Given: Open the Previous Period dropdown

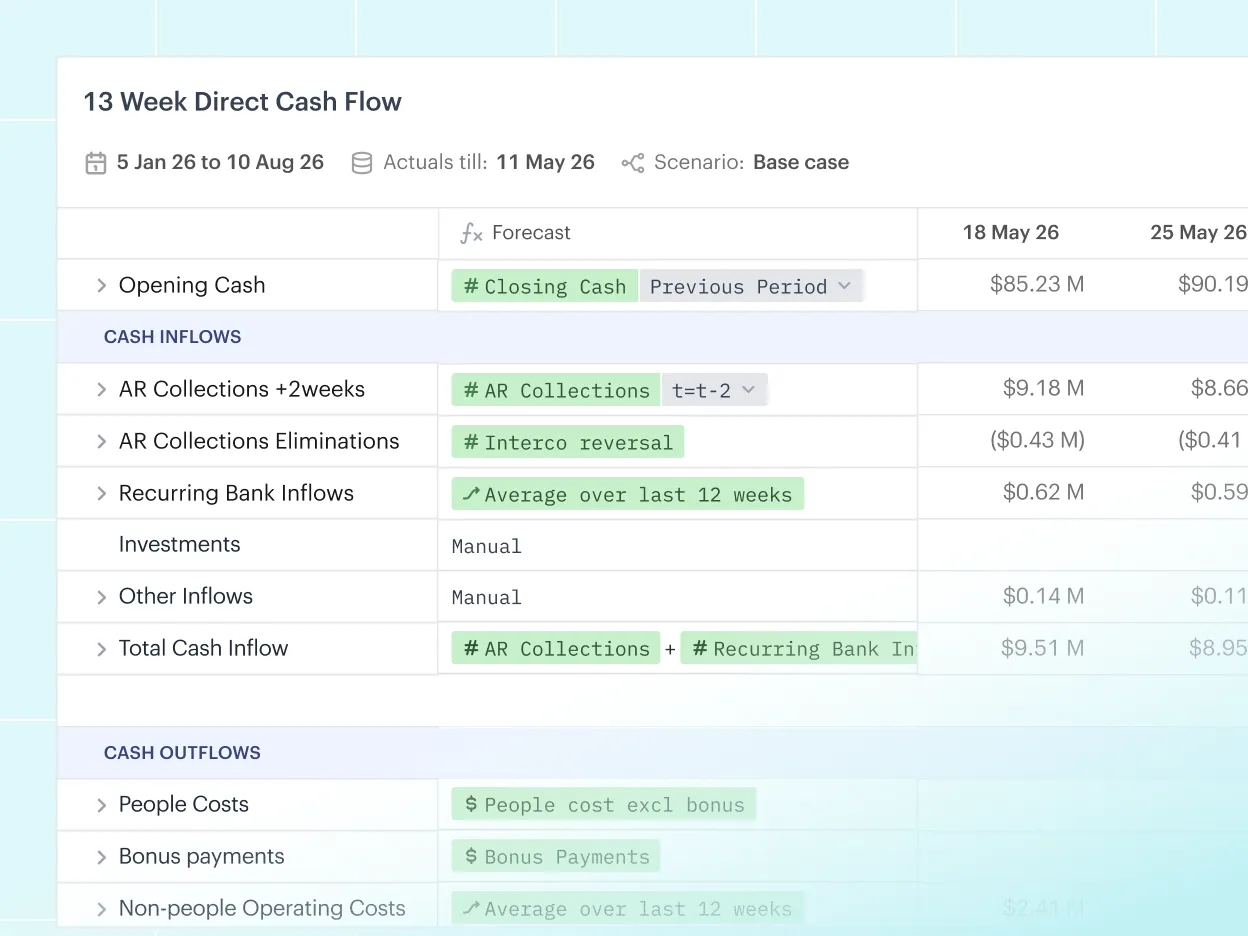Looking at the screenshot, I should (x=751, y=286).
